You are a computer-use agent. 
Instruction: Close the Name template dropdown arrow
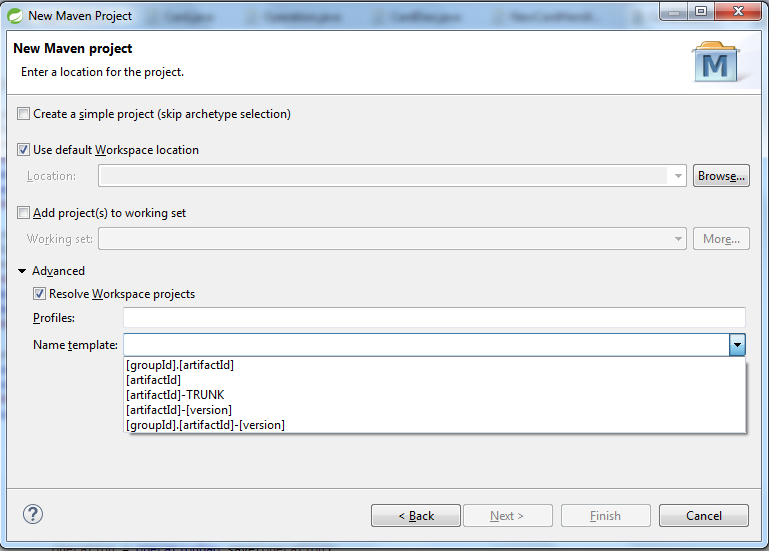pyautogui.click(x=737, y=345)
